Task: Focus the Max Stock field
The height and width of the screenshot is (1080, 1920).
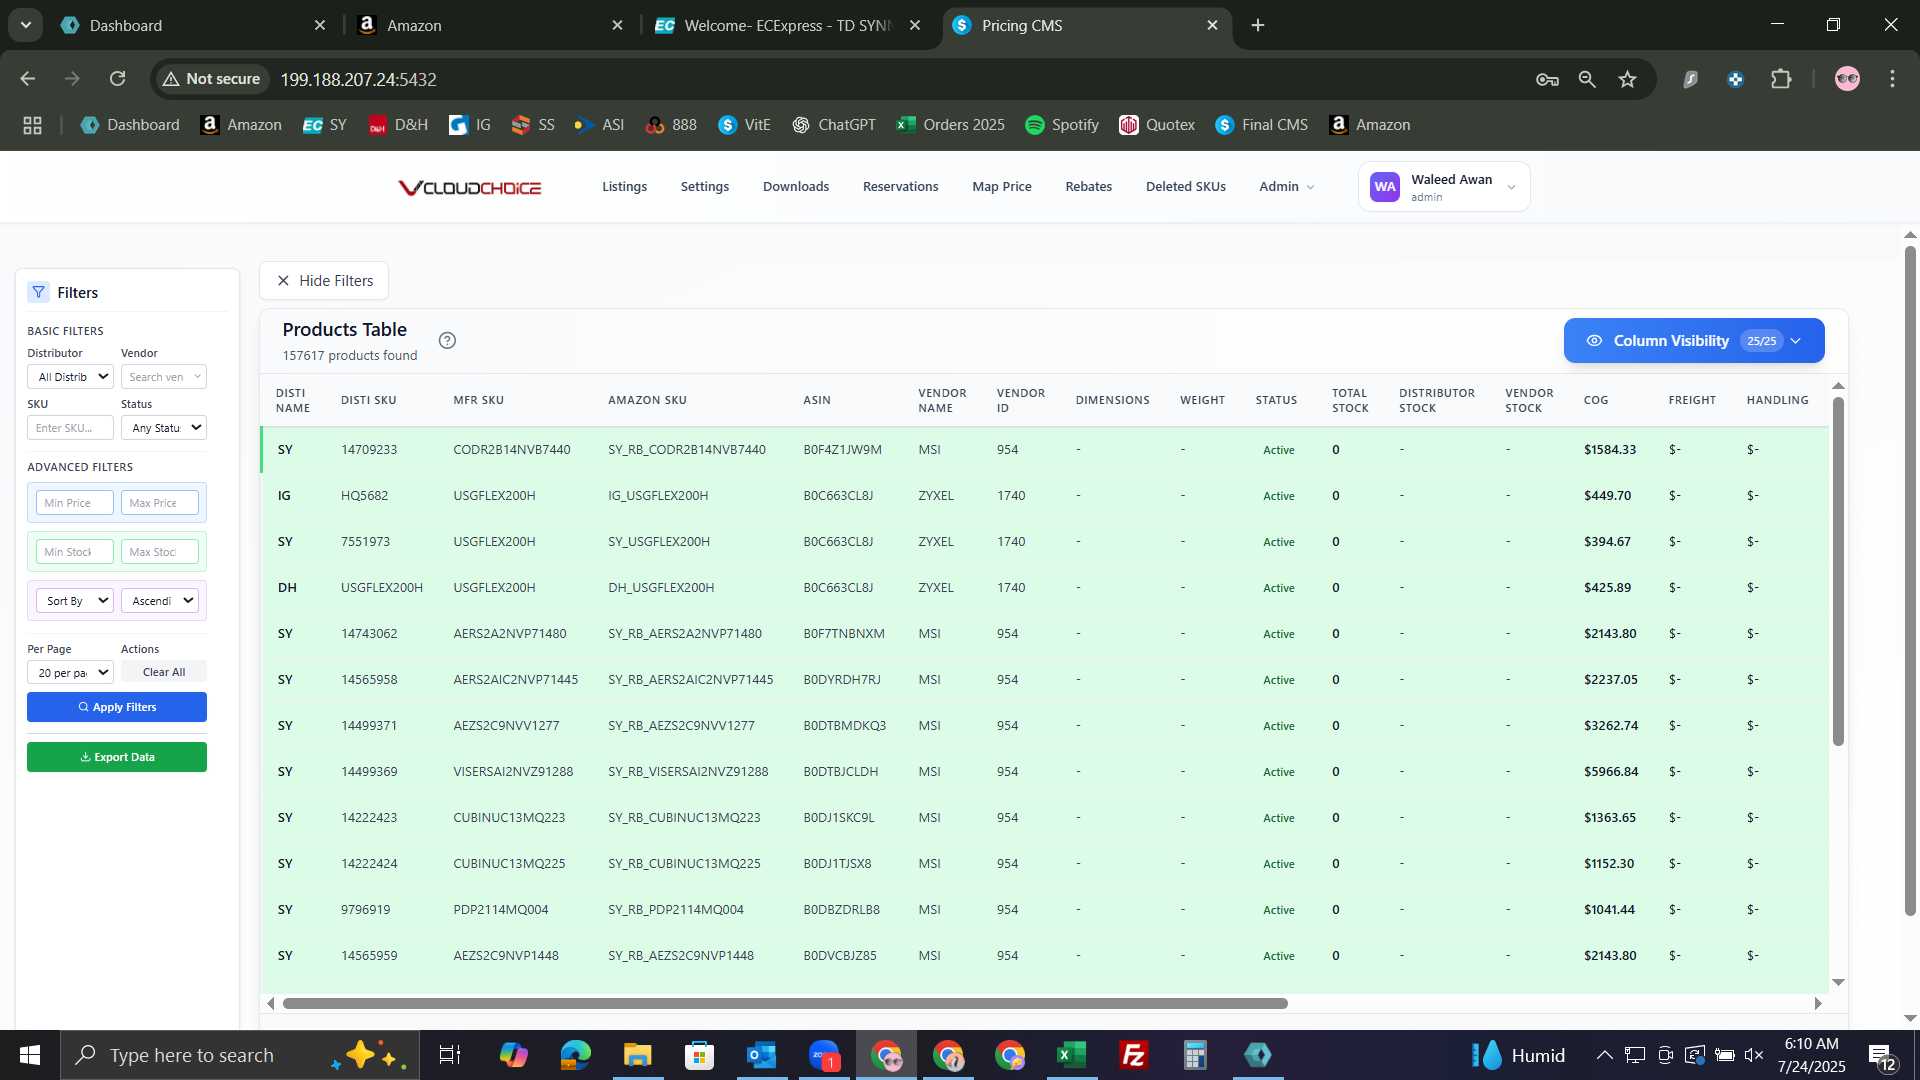Action: [160, 552]
